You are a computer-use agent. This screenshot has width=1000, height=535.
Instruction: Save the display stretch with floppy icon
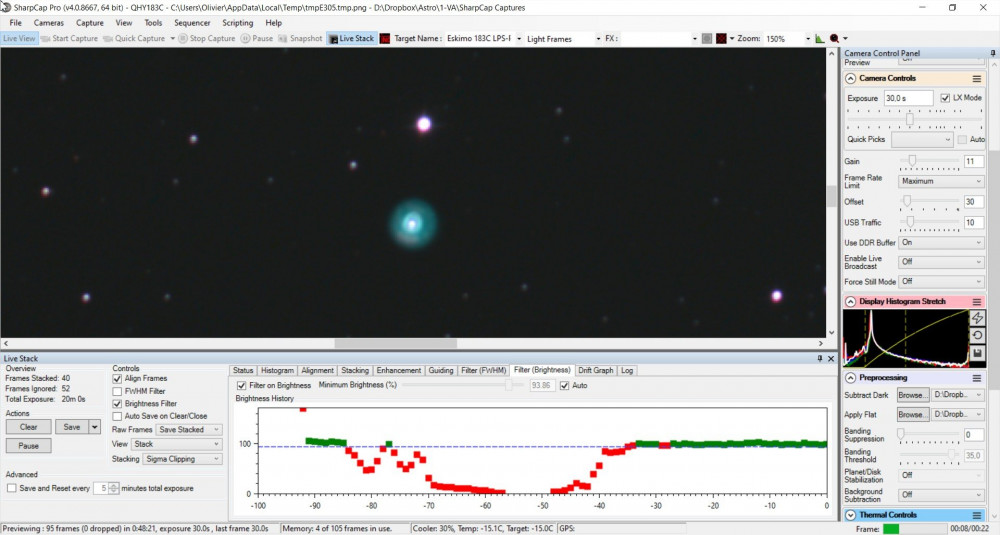[977, 353]
